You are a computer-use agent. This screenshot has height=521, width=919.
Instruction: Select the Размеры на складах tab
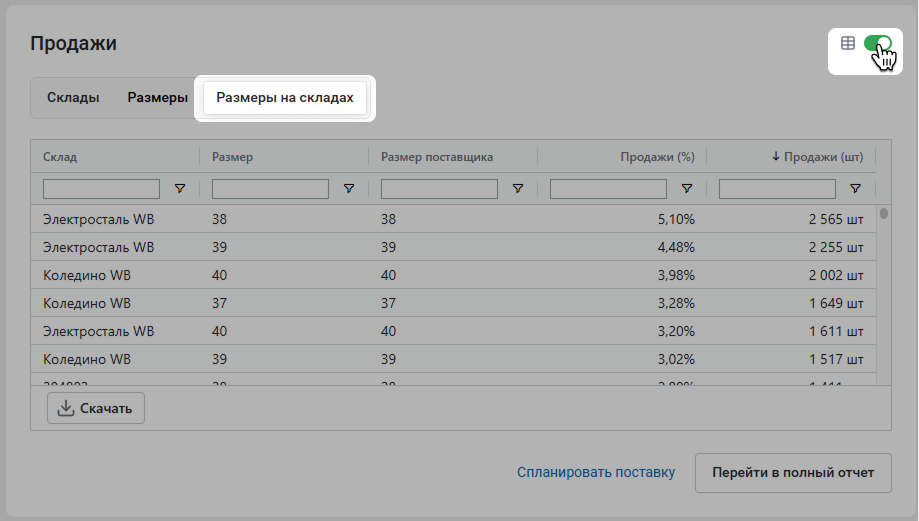click(285, 98)
